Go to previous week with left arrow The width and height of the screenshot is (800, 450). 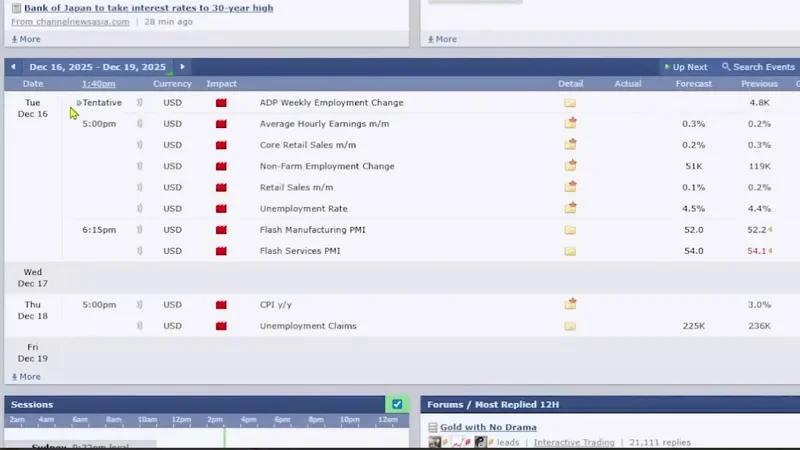13,67
